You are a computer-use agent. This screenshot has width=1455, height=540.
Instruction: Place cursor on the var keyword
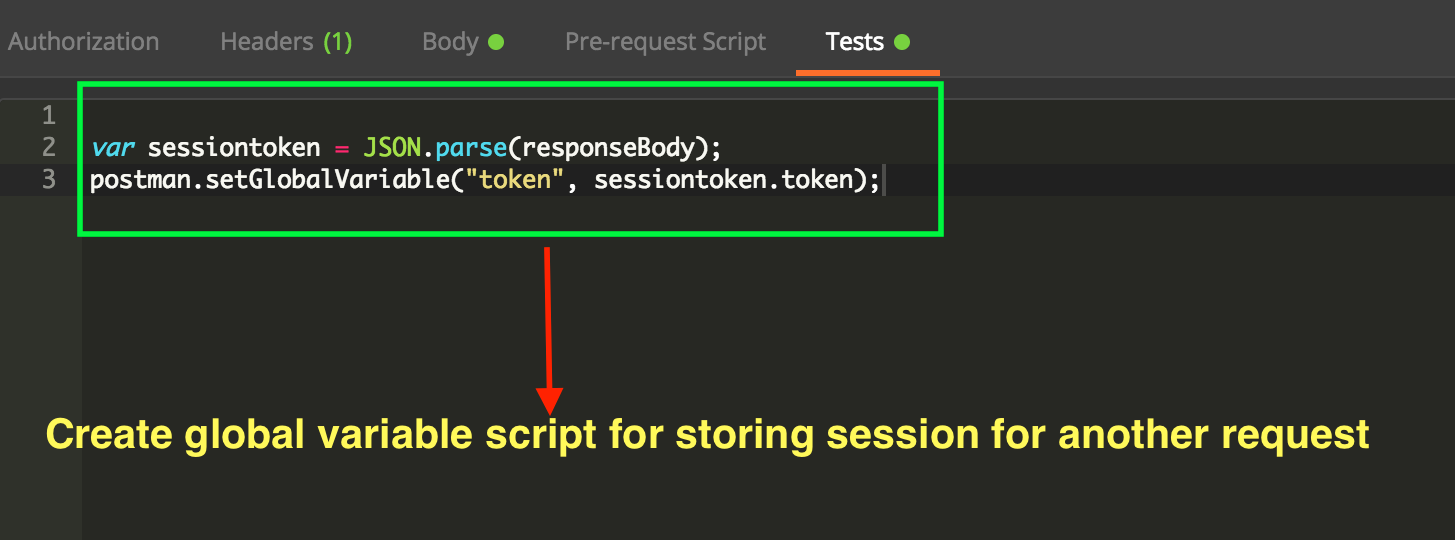tap(113, 148)
